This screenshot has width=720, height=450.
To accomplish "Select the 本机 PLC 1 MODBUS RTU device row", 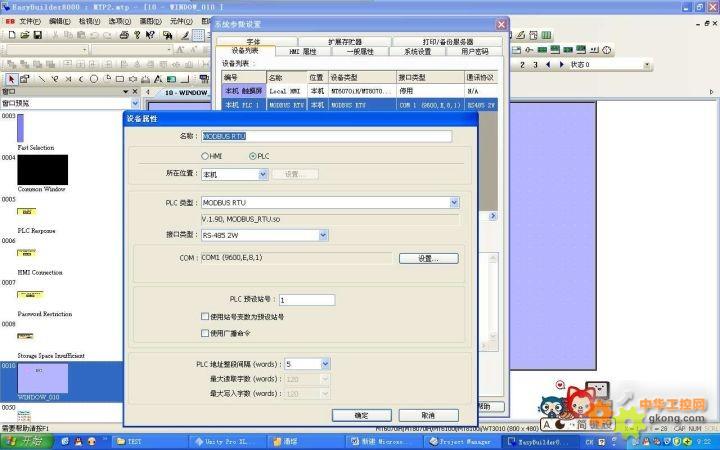I will (360, 105).
